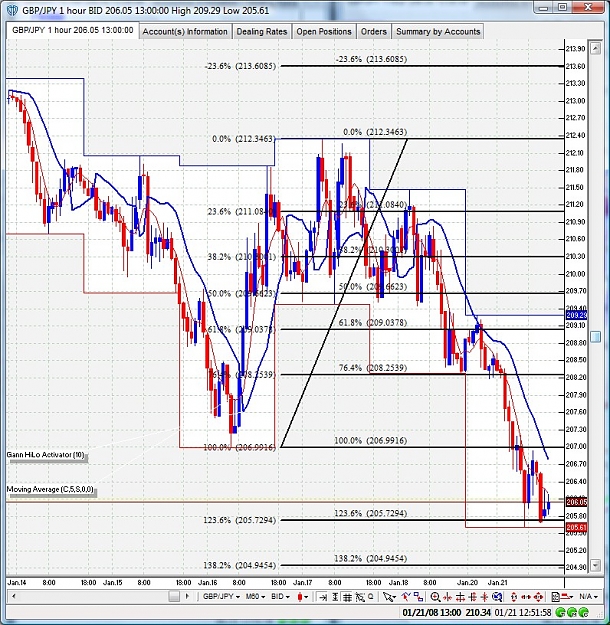610x625 pixels.
Task: Click the linked blue squares icon
Action: 418,597
